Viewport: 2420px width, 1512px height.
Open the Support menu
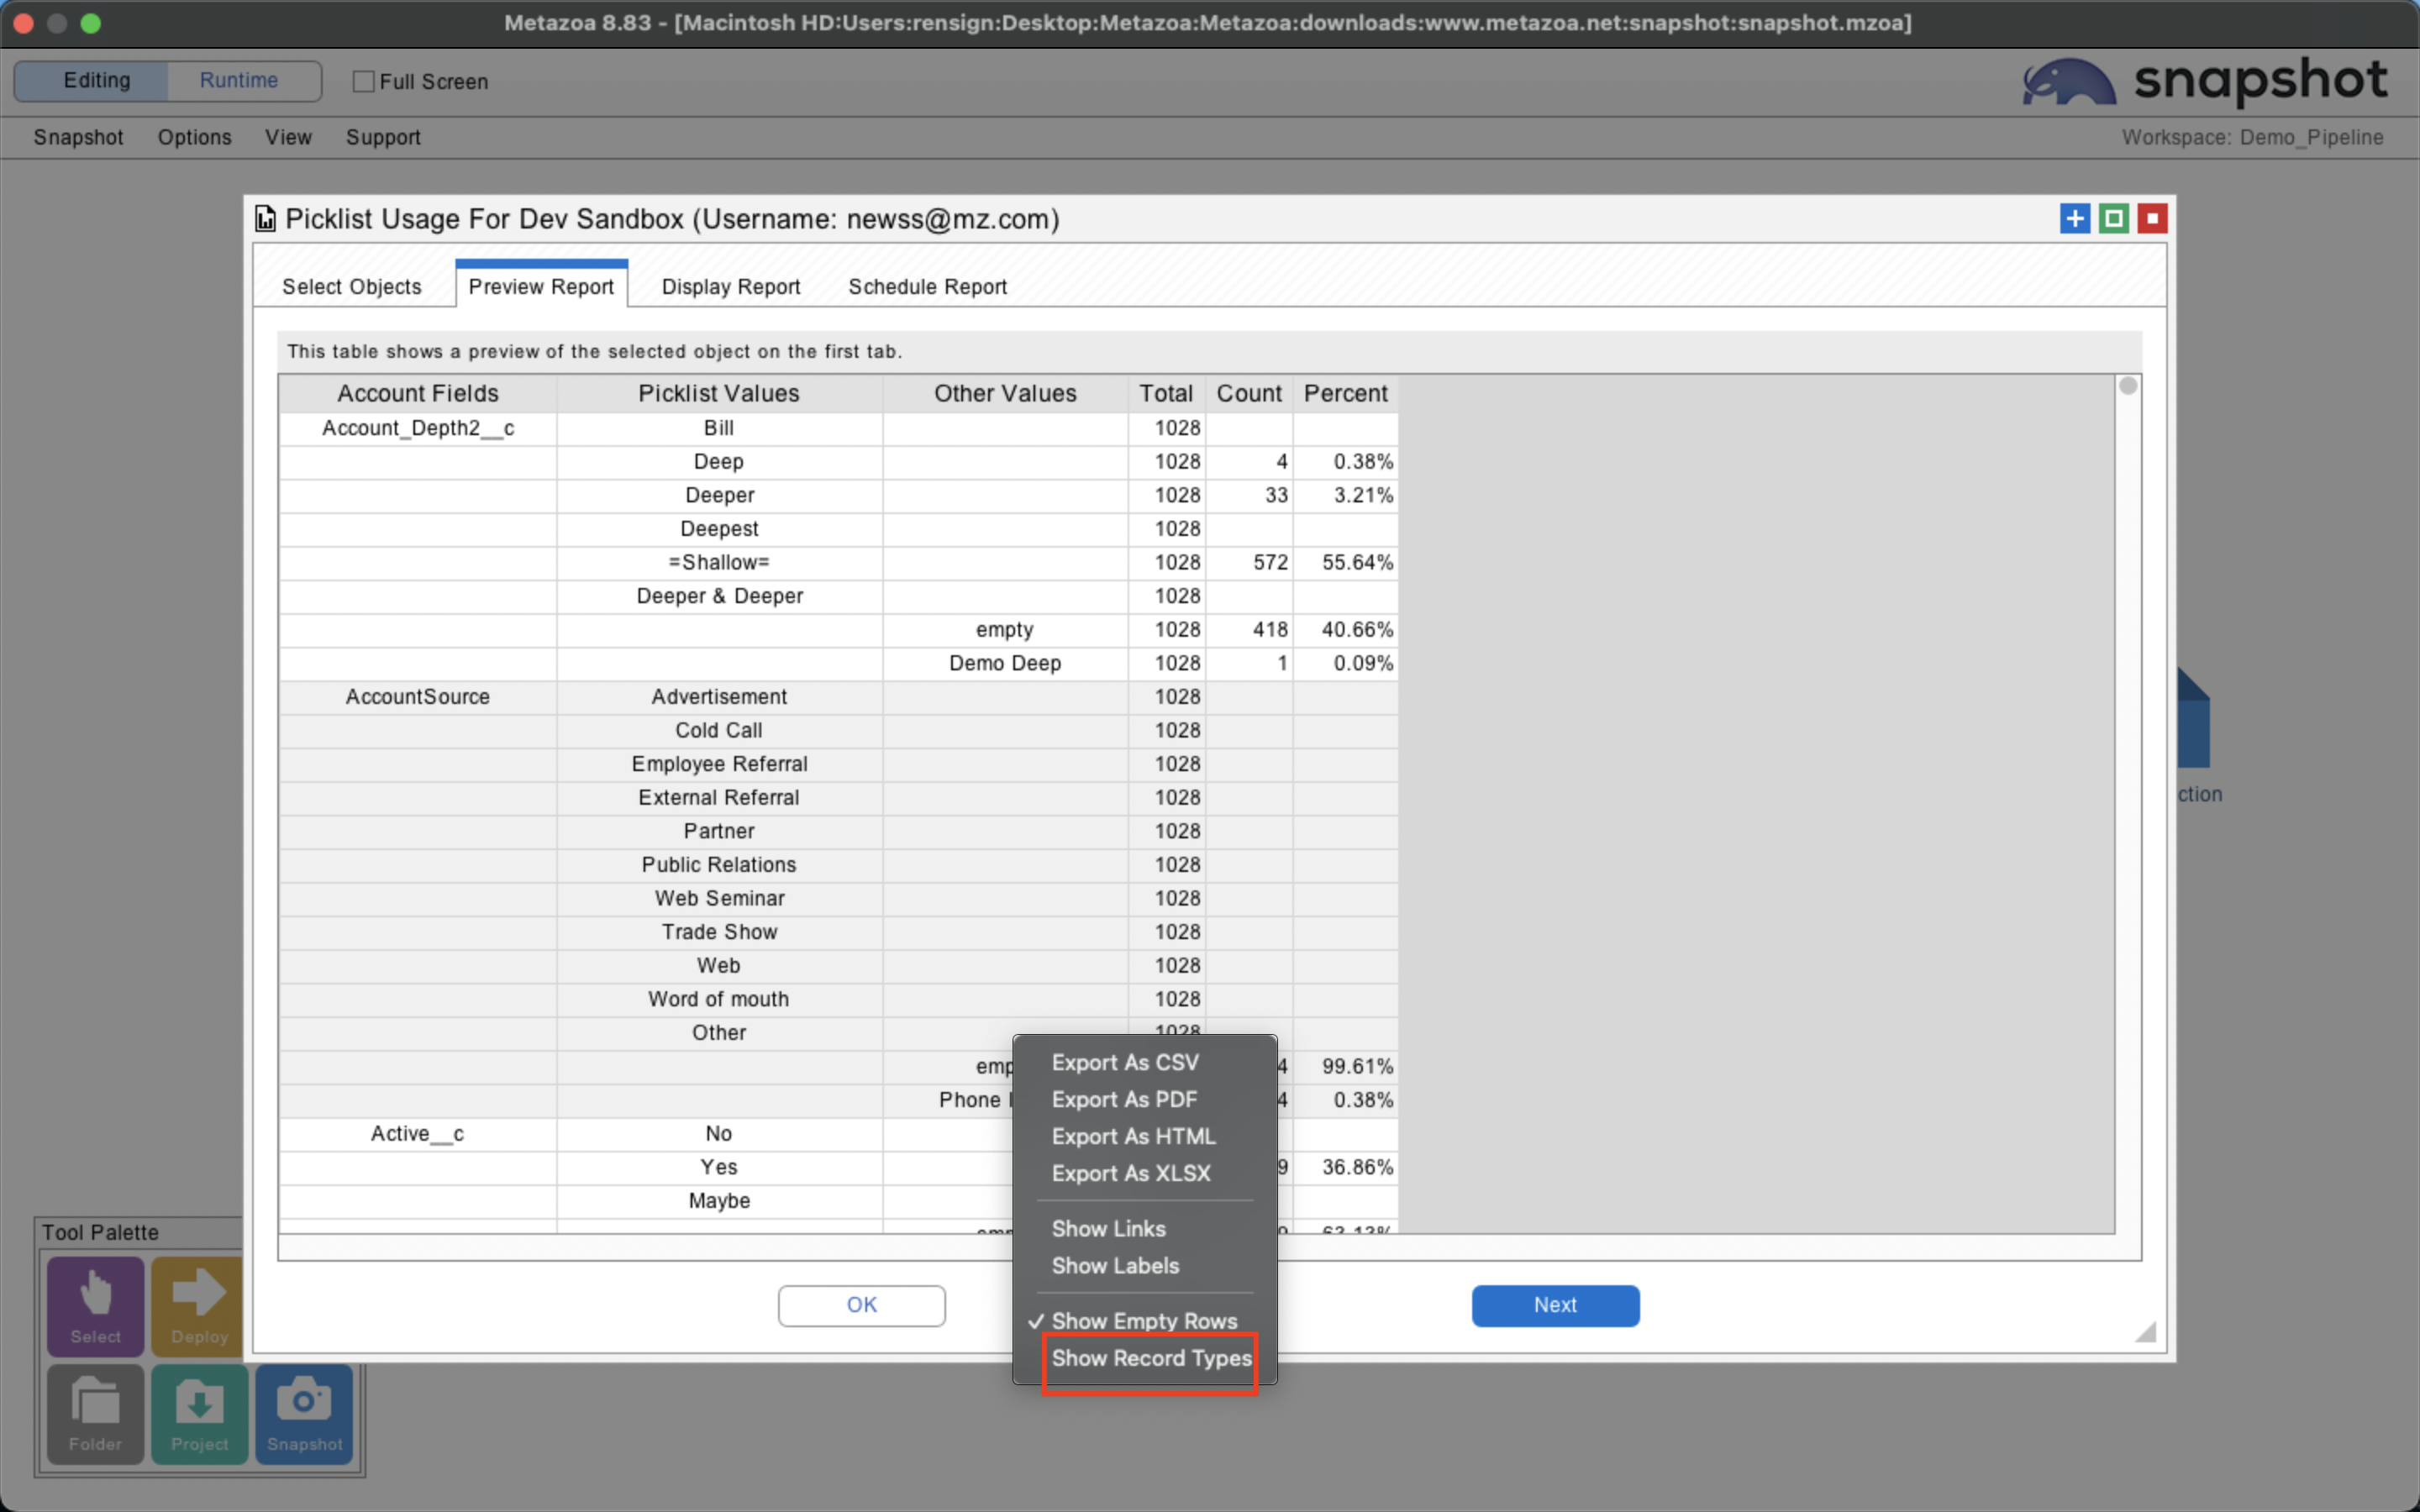[x=383, y=137]
